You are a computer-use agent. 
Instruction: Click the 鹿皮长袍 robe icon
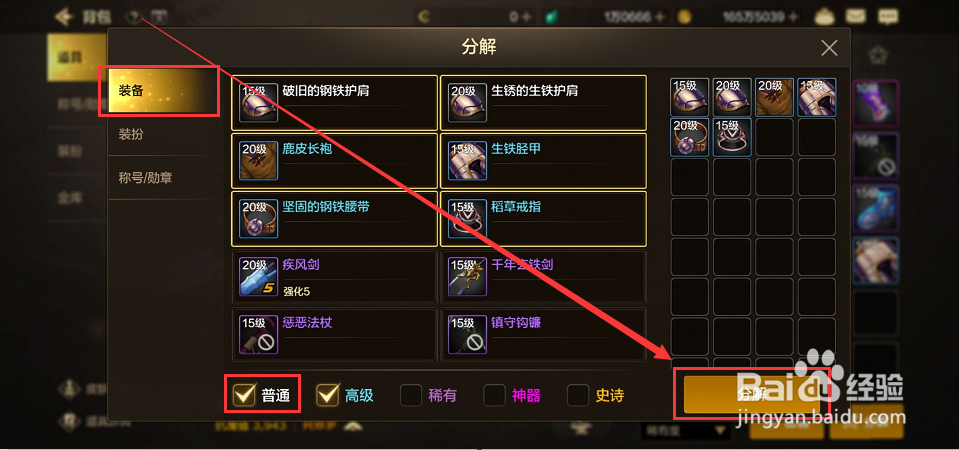point(259,160)
